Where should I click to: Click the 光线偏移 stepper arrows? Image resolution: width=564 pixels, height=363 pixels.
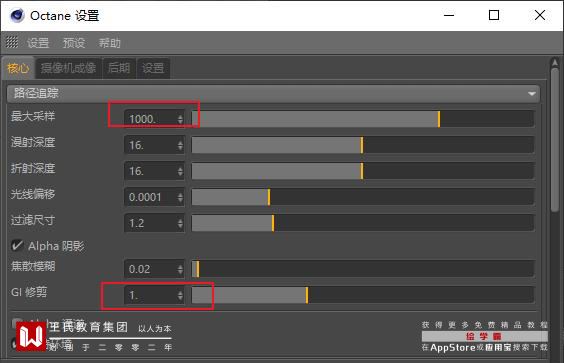[180, 198]
